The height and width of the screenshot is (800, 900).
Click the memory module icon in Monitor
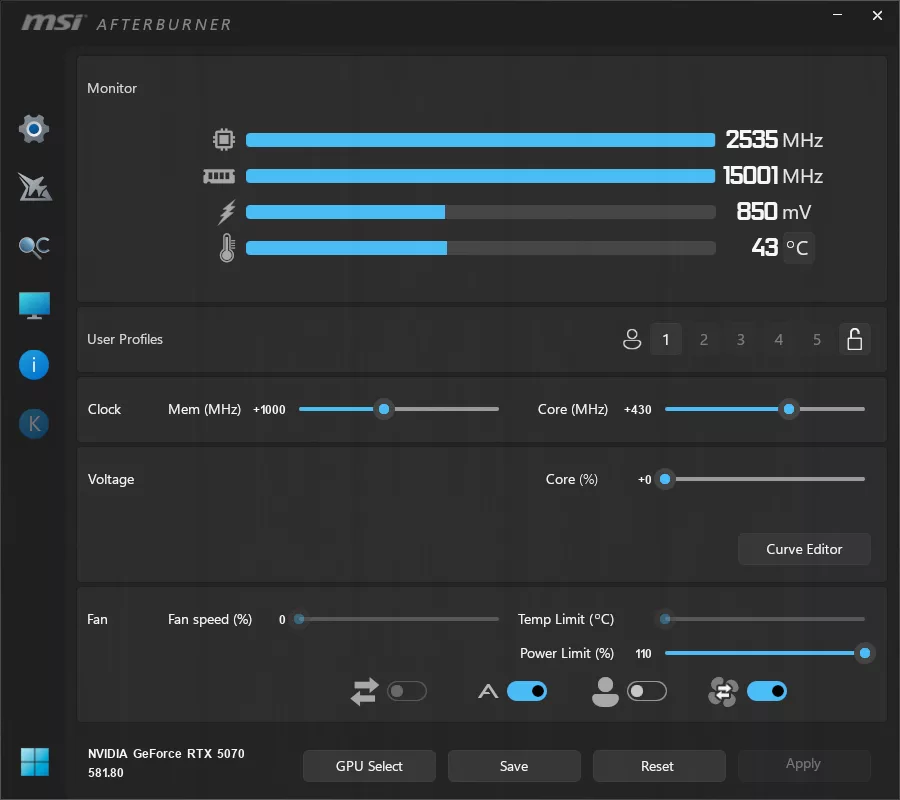point(220,176)
